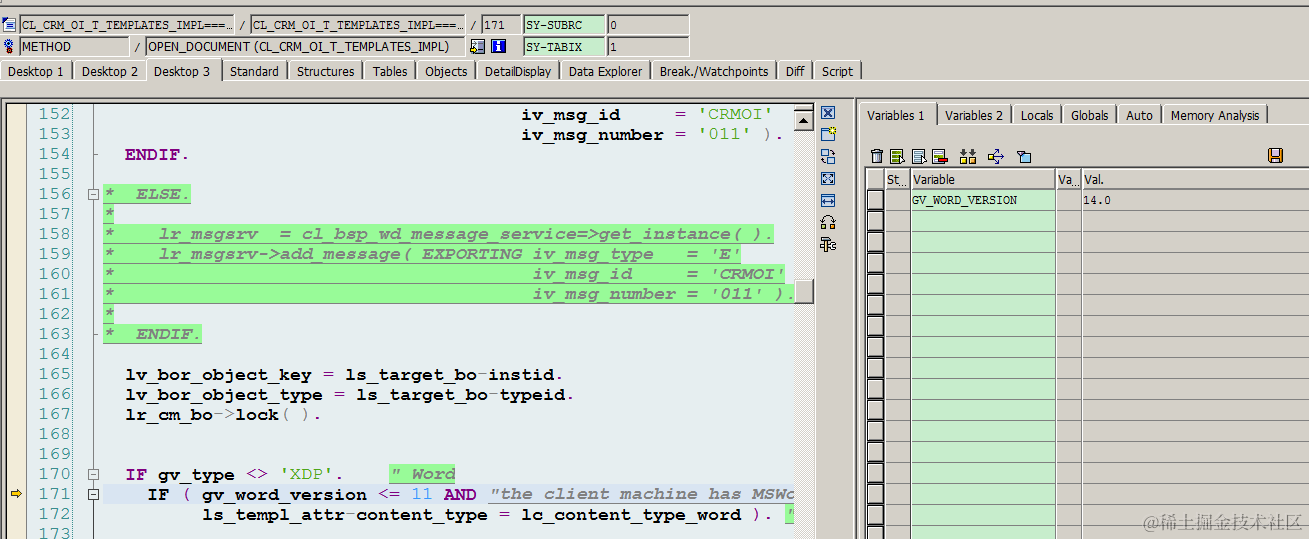Switch to the Locals tab
The height and width of the screenshot is (539, 1309).
tap(1037, 115)
